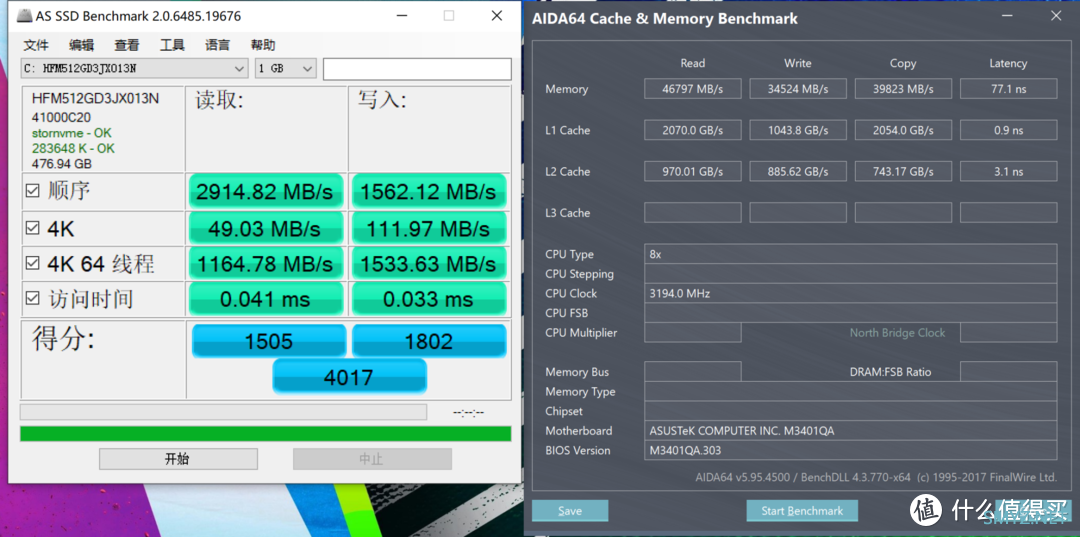Viewport: 1080px width, 537px height.
Task: Open the 语言 menu
Action: tap(218, 45)
